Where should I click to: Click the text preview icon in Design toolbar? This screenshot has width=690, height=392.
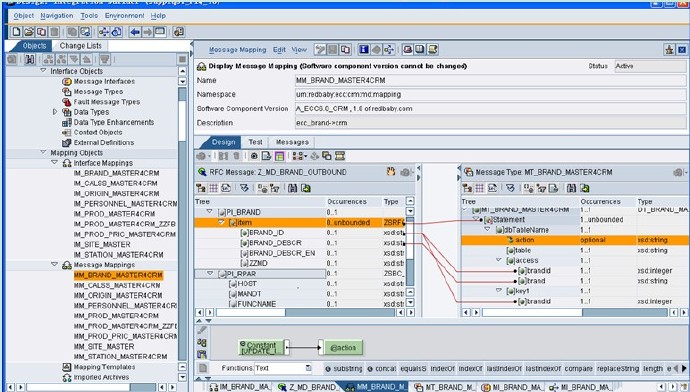pos(266,156)
